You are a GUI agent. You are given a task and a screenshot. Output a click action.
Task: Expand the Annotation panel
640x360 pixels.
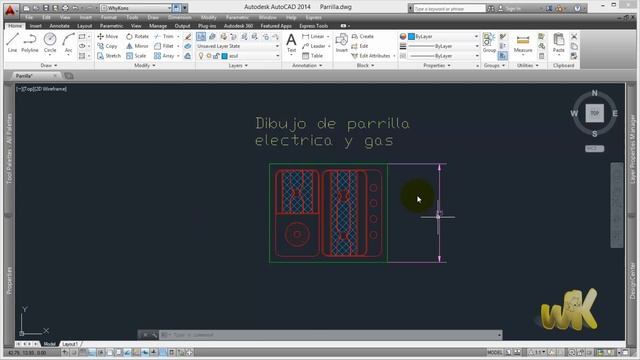click(x=307, y=65)
